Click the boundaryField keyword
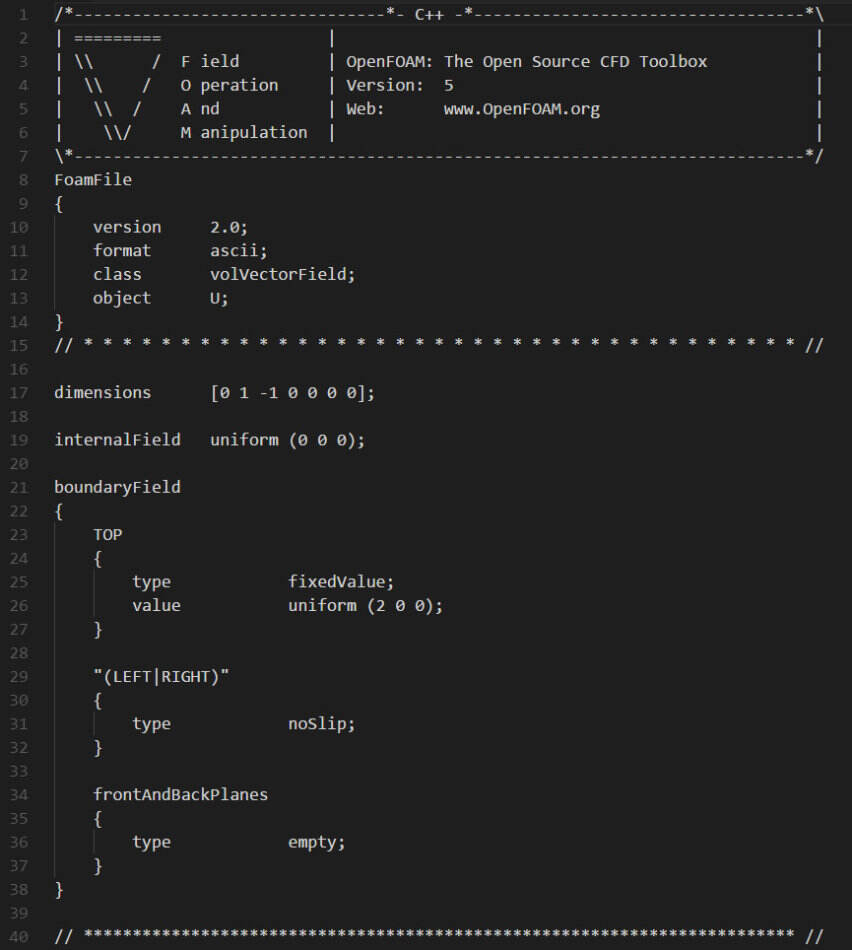The width and height of the screenshot is (852, 950). (117, 487)
